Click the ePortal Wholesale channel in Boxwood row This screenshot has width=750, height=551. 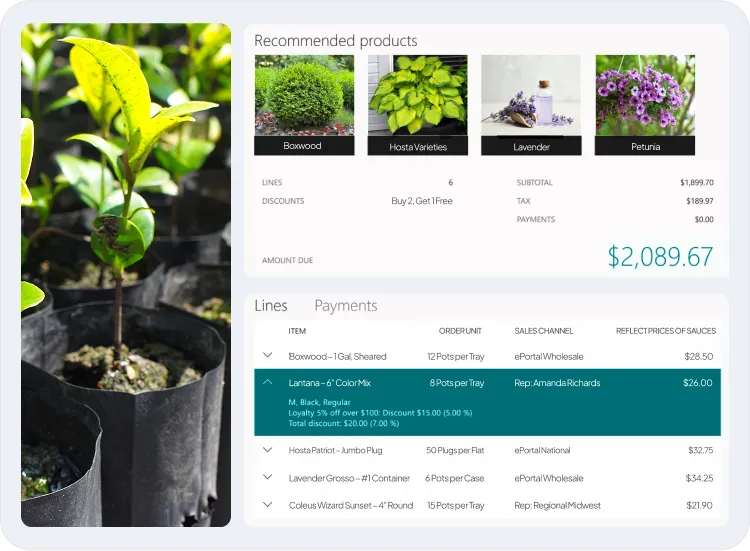click(x=549, y=356)
